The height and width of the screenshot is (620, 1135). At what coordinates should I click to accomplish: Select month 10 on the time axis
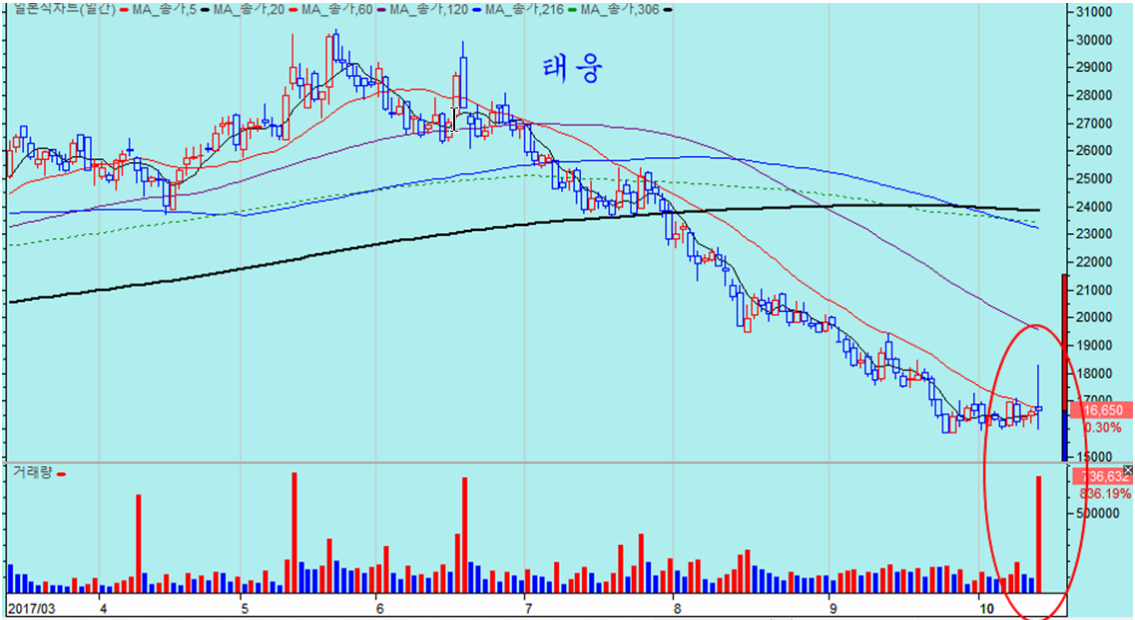pos(987,607)
